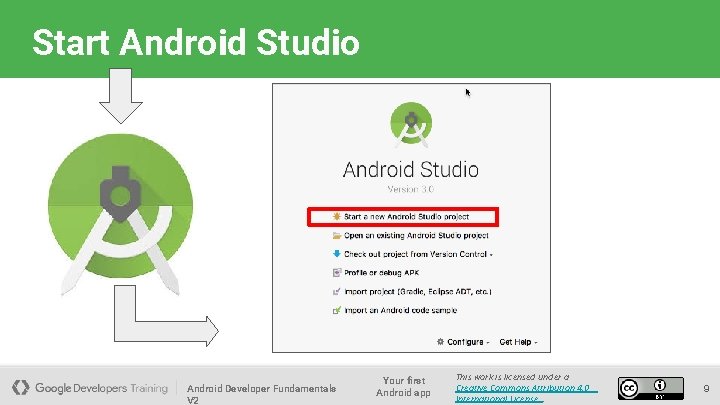Select Import an Android code sample

pyautogui.click(x=400, y=310)
